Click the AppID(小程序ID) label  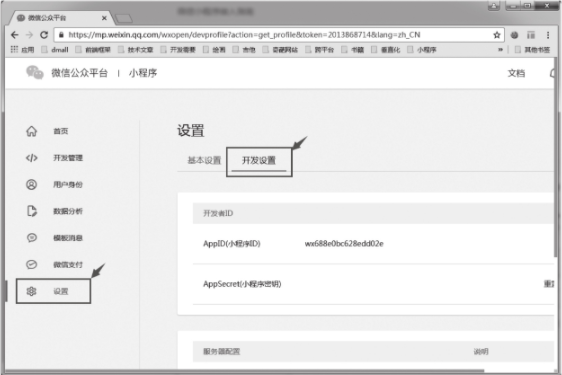[232, 244]
